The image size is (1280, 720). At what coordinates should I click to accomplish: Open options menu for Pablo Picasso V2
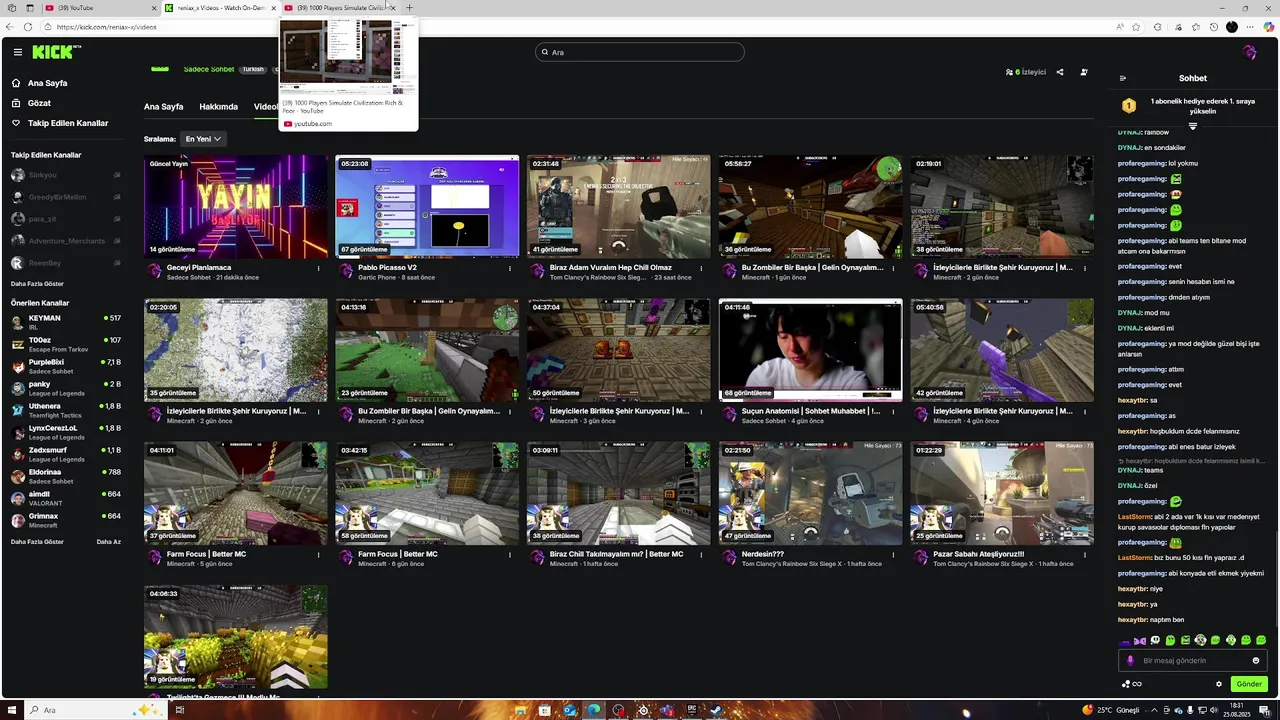tap(510, 268)
